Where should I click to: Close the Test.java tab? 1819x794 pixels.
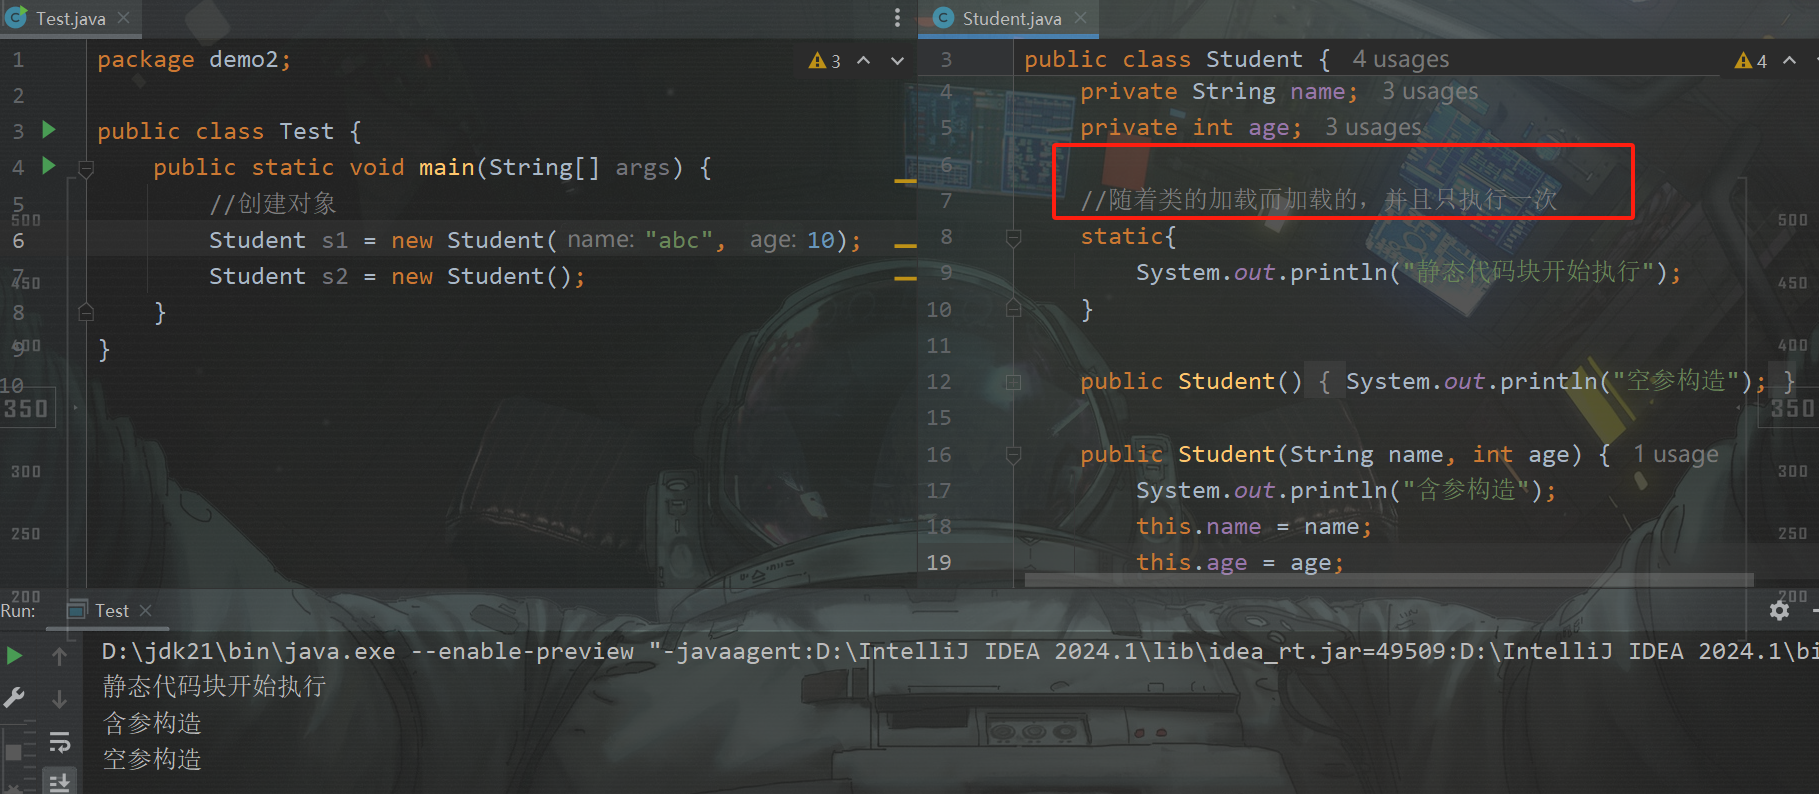click(x=124, y=18)
